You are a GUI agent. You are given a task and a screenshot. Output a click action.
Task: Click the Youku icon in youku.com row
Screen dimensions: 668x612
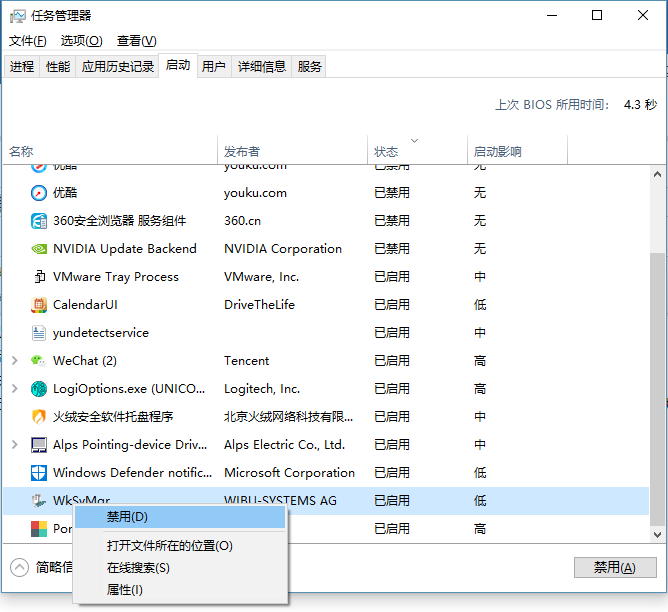39,193
